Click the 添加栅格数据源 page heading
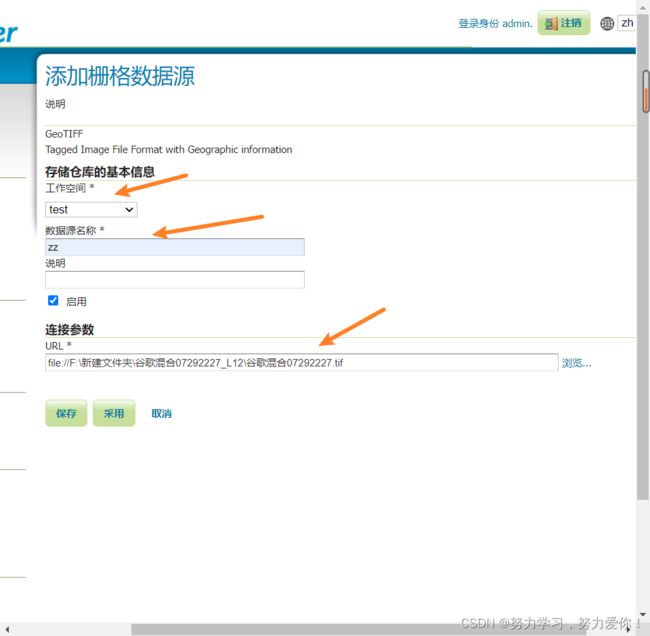Screen dimensions: 650x636 (x=120, y=76)
